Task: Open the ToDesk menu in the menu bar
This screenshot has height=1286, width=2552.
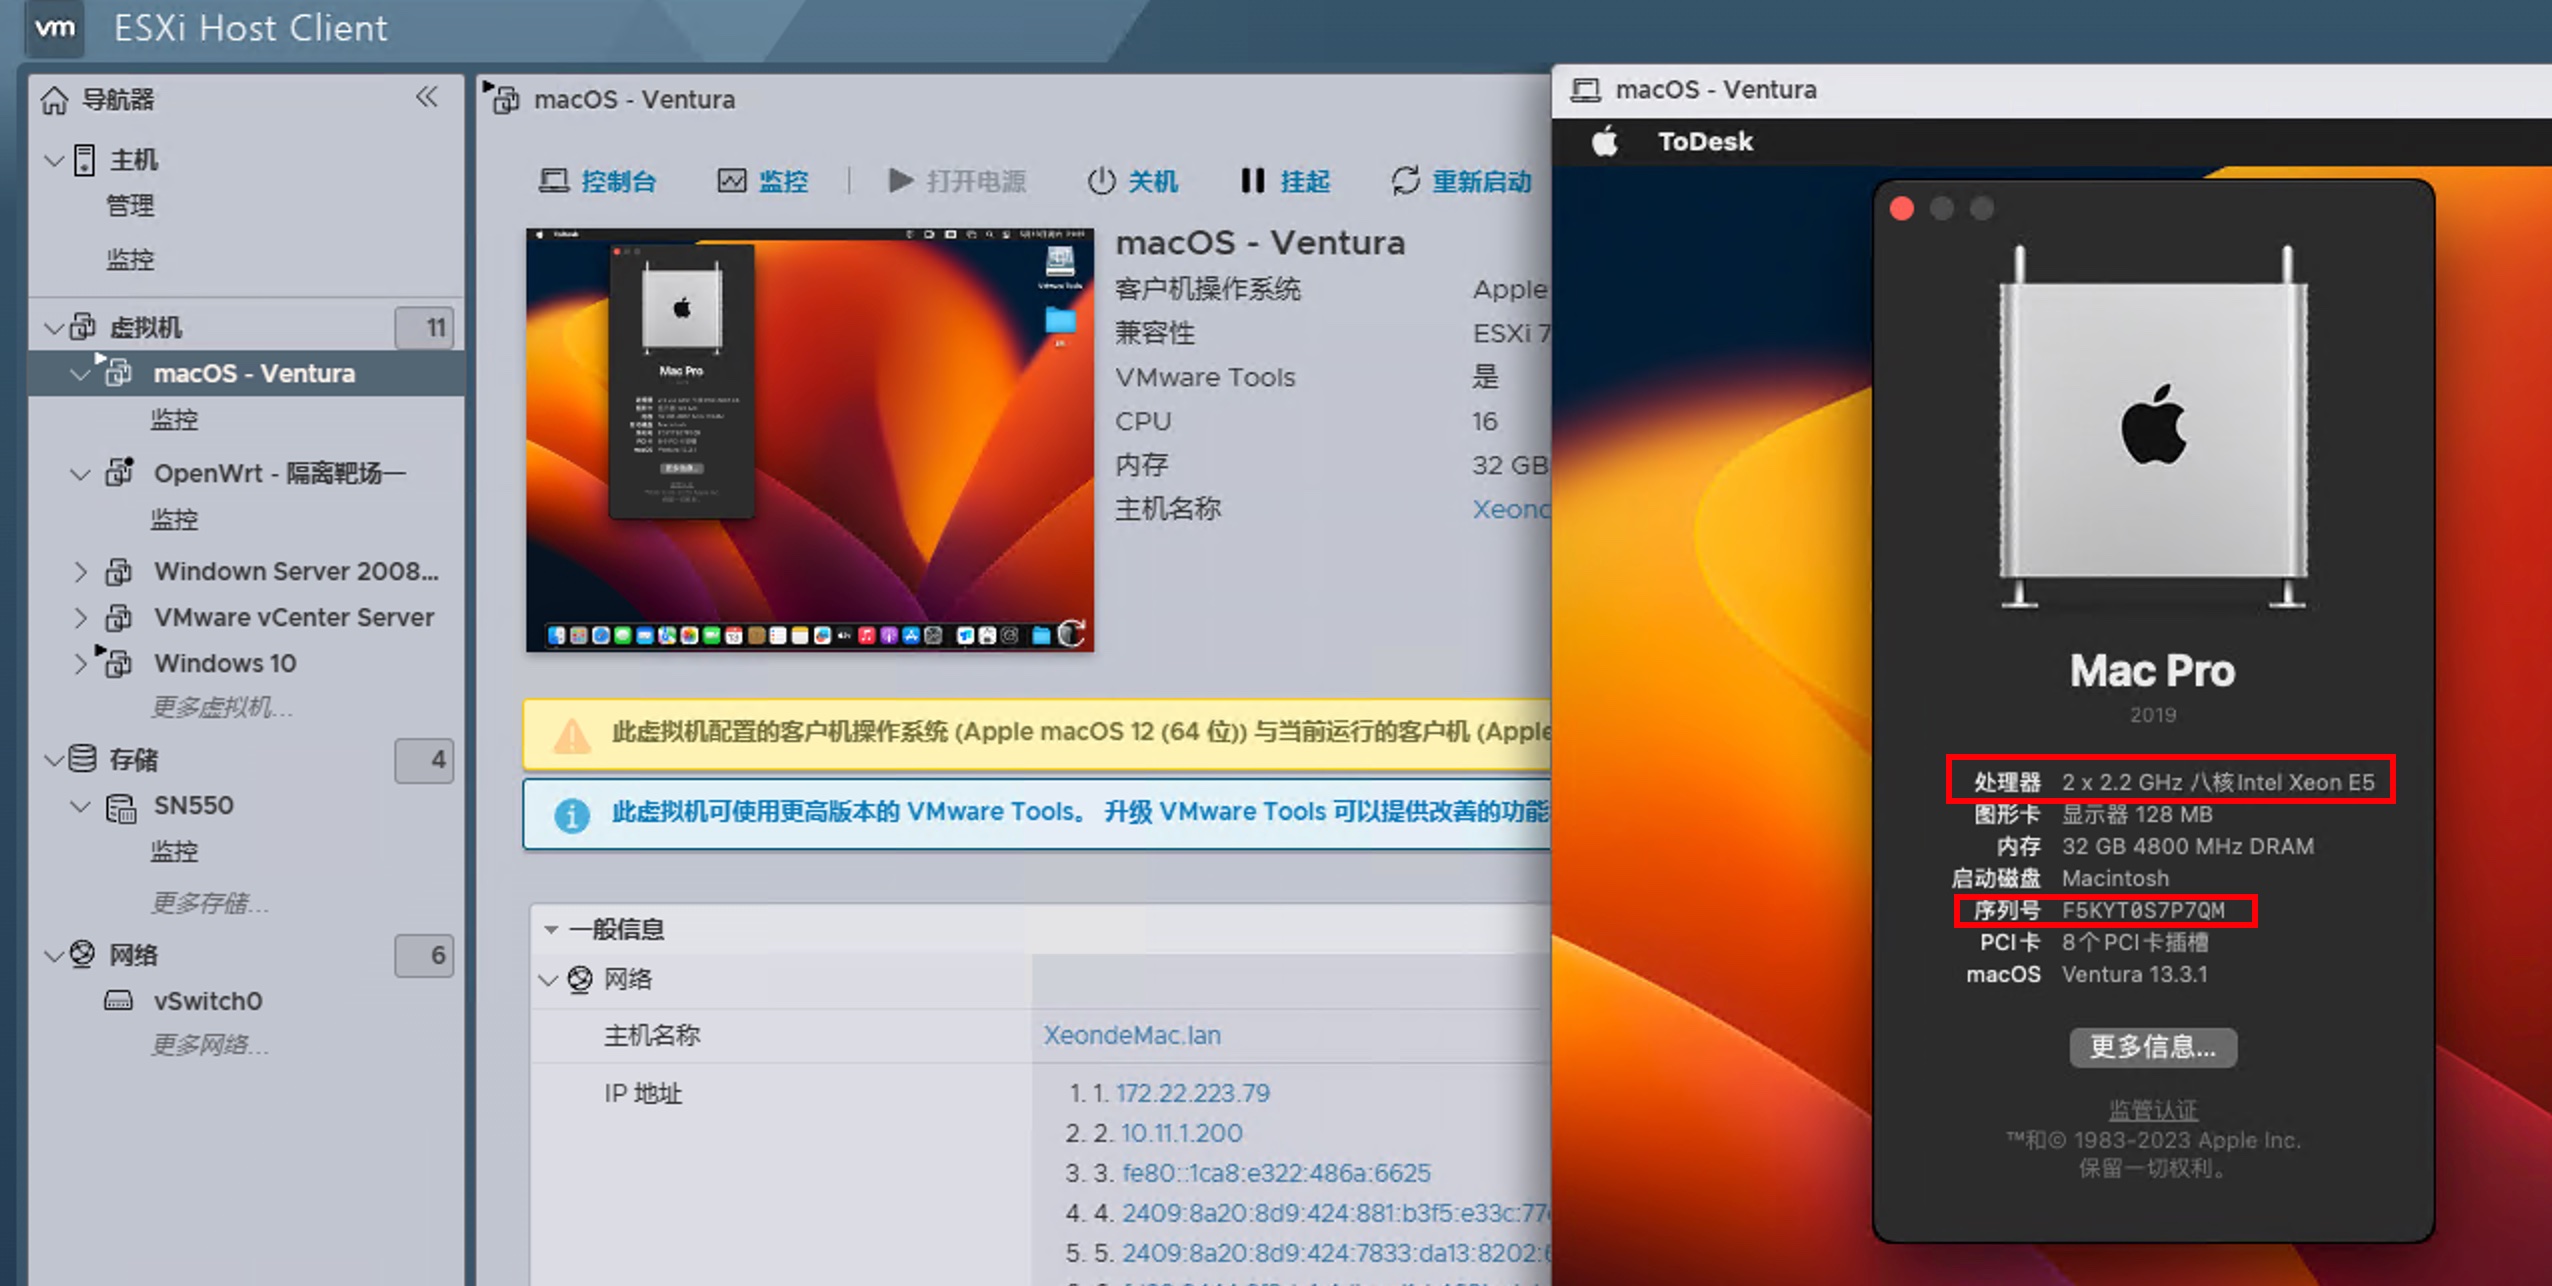Action: point(1705,142)
